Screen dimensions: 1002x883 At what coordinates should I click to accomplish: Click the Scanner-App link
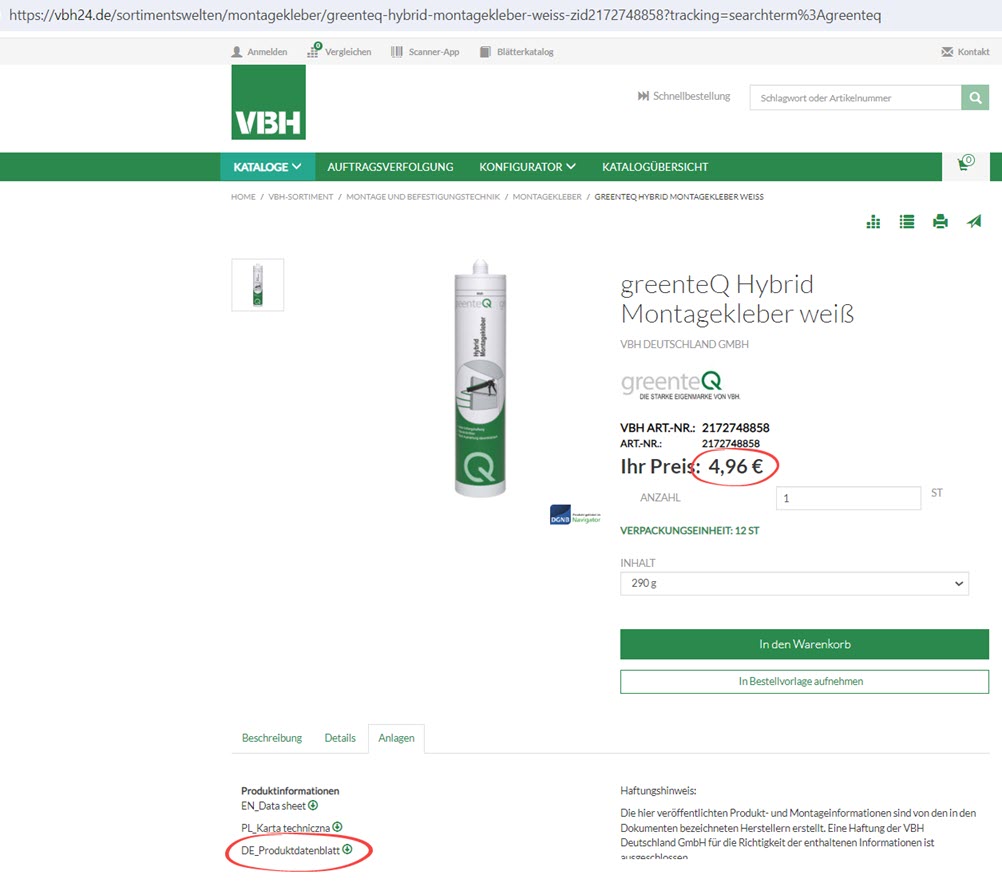[x=434, y=52]
